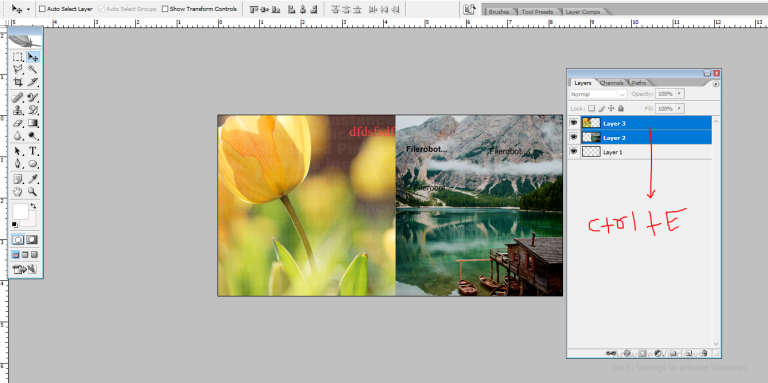Select the Eraser tool
This screenshot has height=383, width=768.
click(18, 123)
